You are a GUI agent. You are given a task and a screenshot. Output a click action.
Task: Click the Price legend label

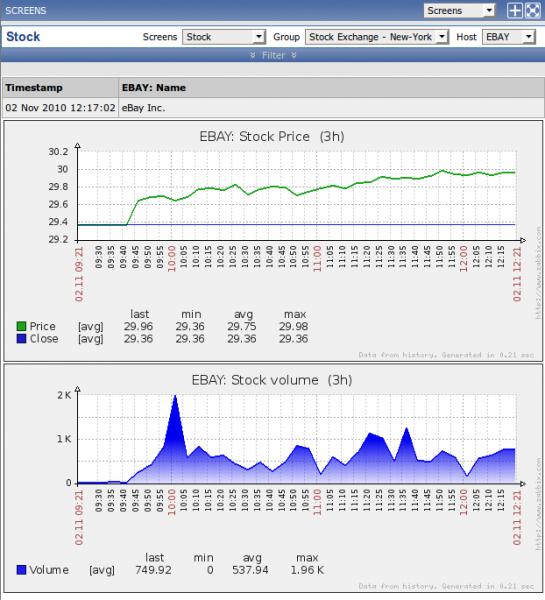click(x=42, y=326)
